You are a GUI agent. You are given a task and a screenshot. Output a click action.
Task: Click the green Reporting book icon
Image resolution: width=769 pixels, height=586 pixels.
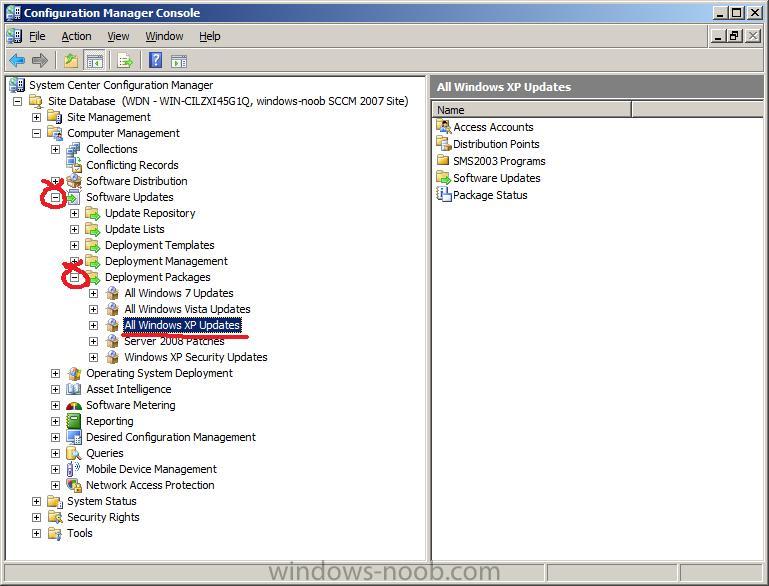point(74,421)
